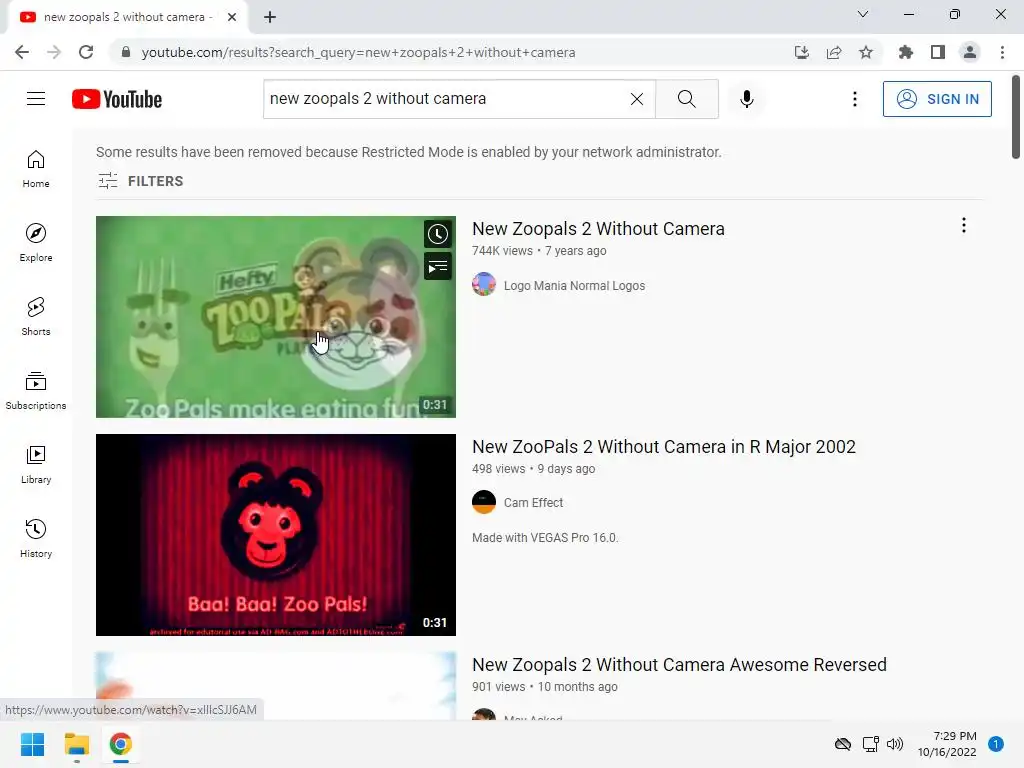The height and width of the screenshot is (768, 1024).
Task: Share this page icon
Action: pyautogui.click(x=834, y=52)
